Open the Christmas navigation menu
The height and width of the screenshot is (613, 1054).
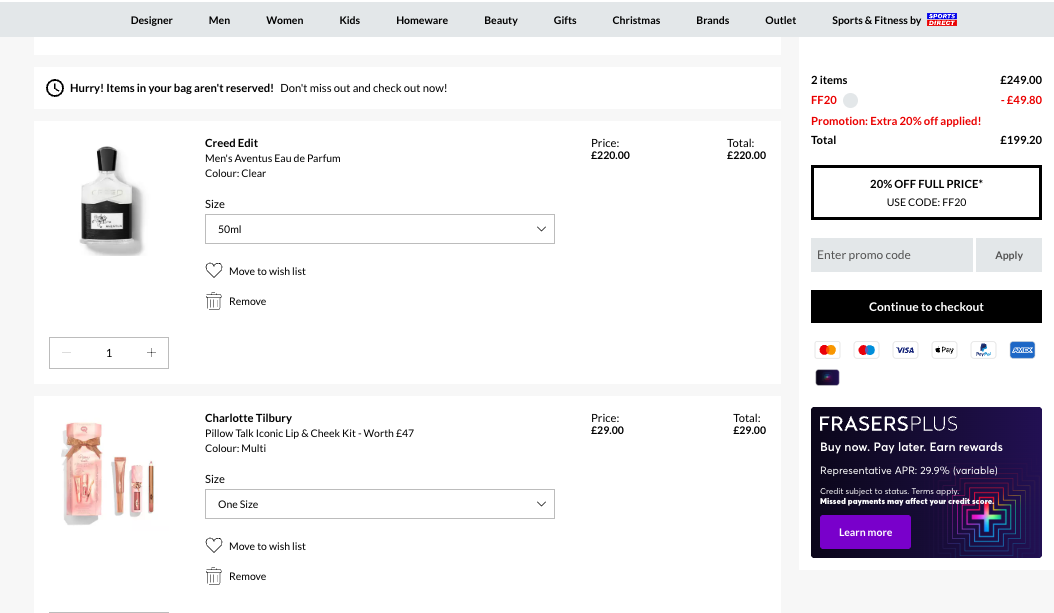(x=636, y=19)
